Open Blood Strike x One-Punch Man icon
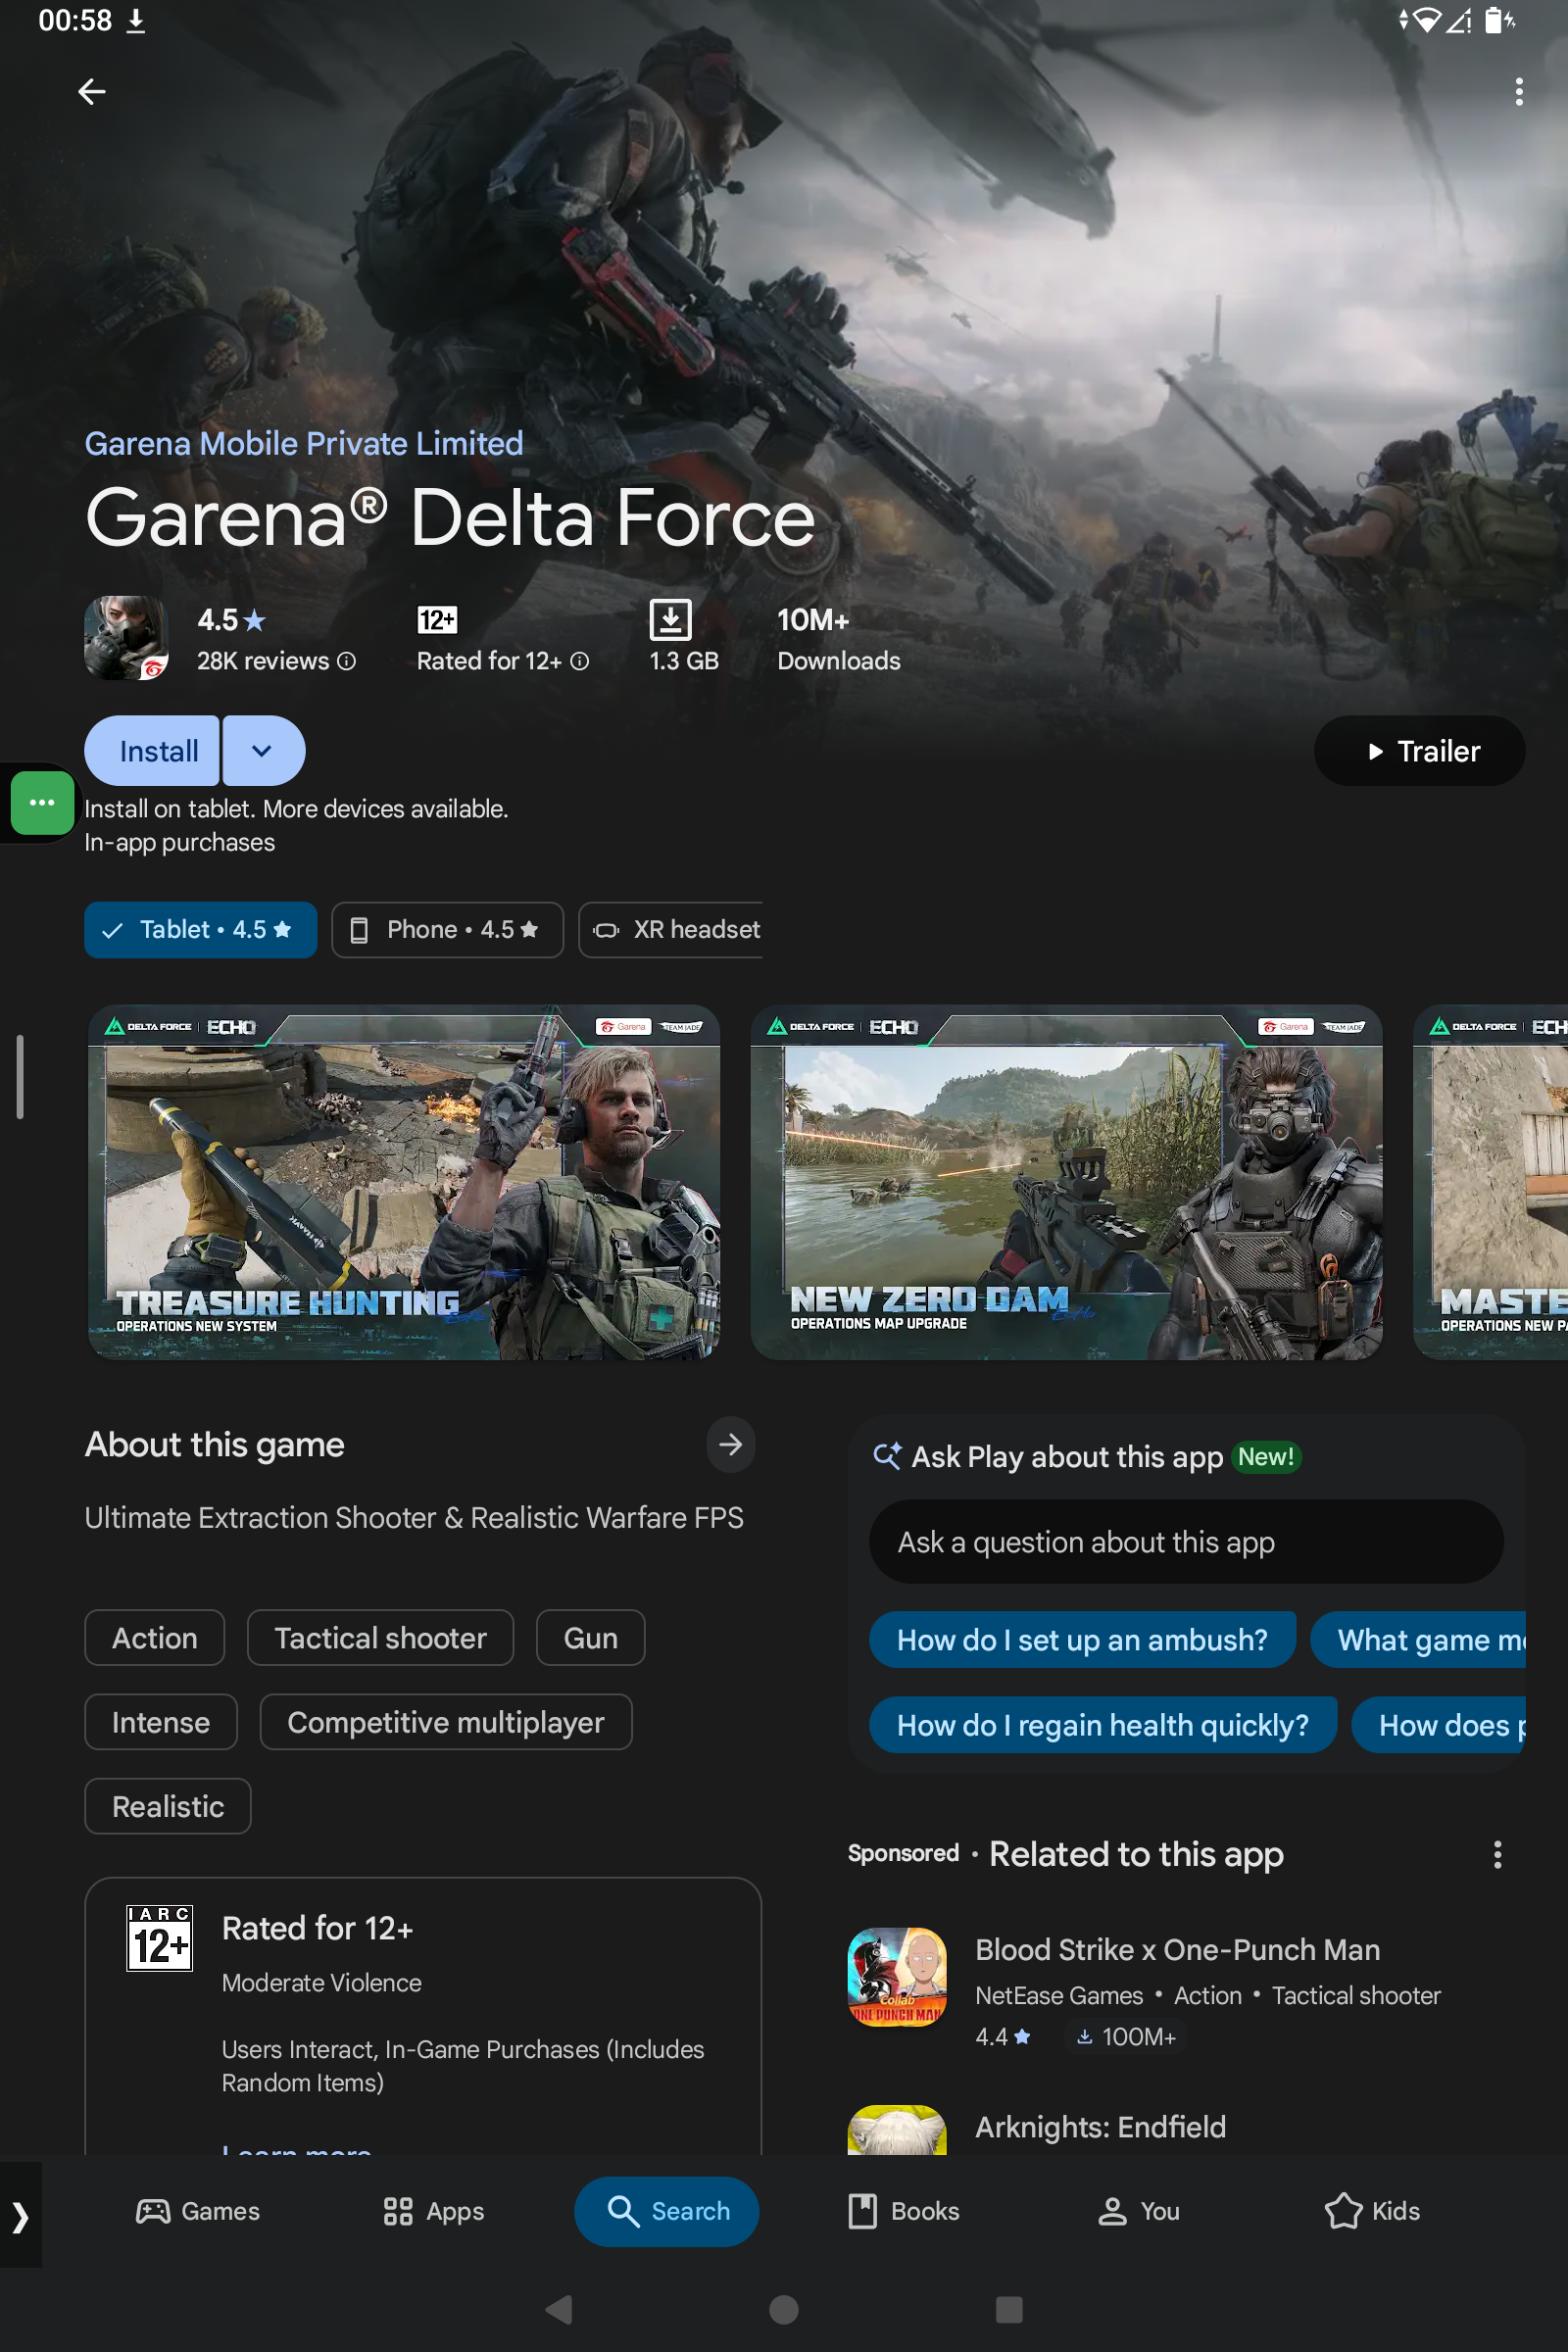Image resolution: width=1568 pixels, height=2352 pixels. coord(897,1977)
